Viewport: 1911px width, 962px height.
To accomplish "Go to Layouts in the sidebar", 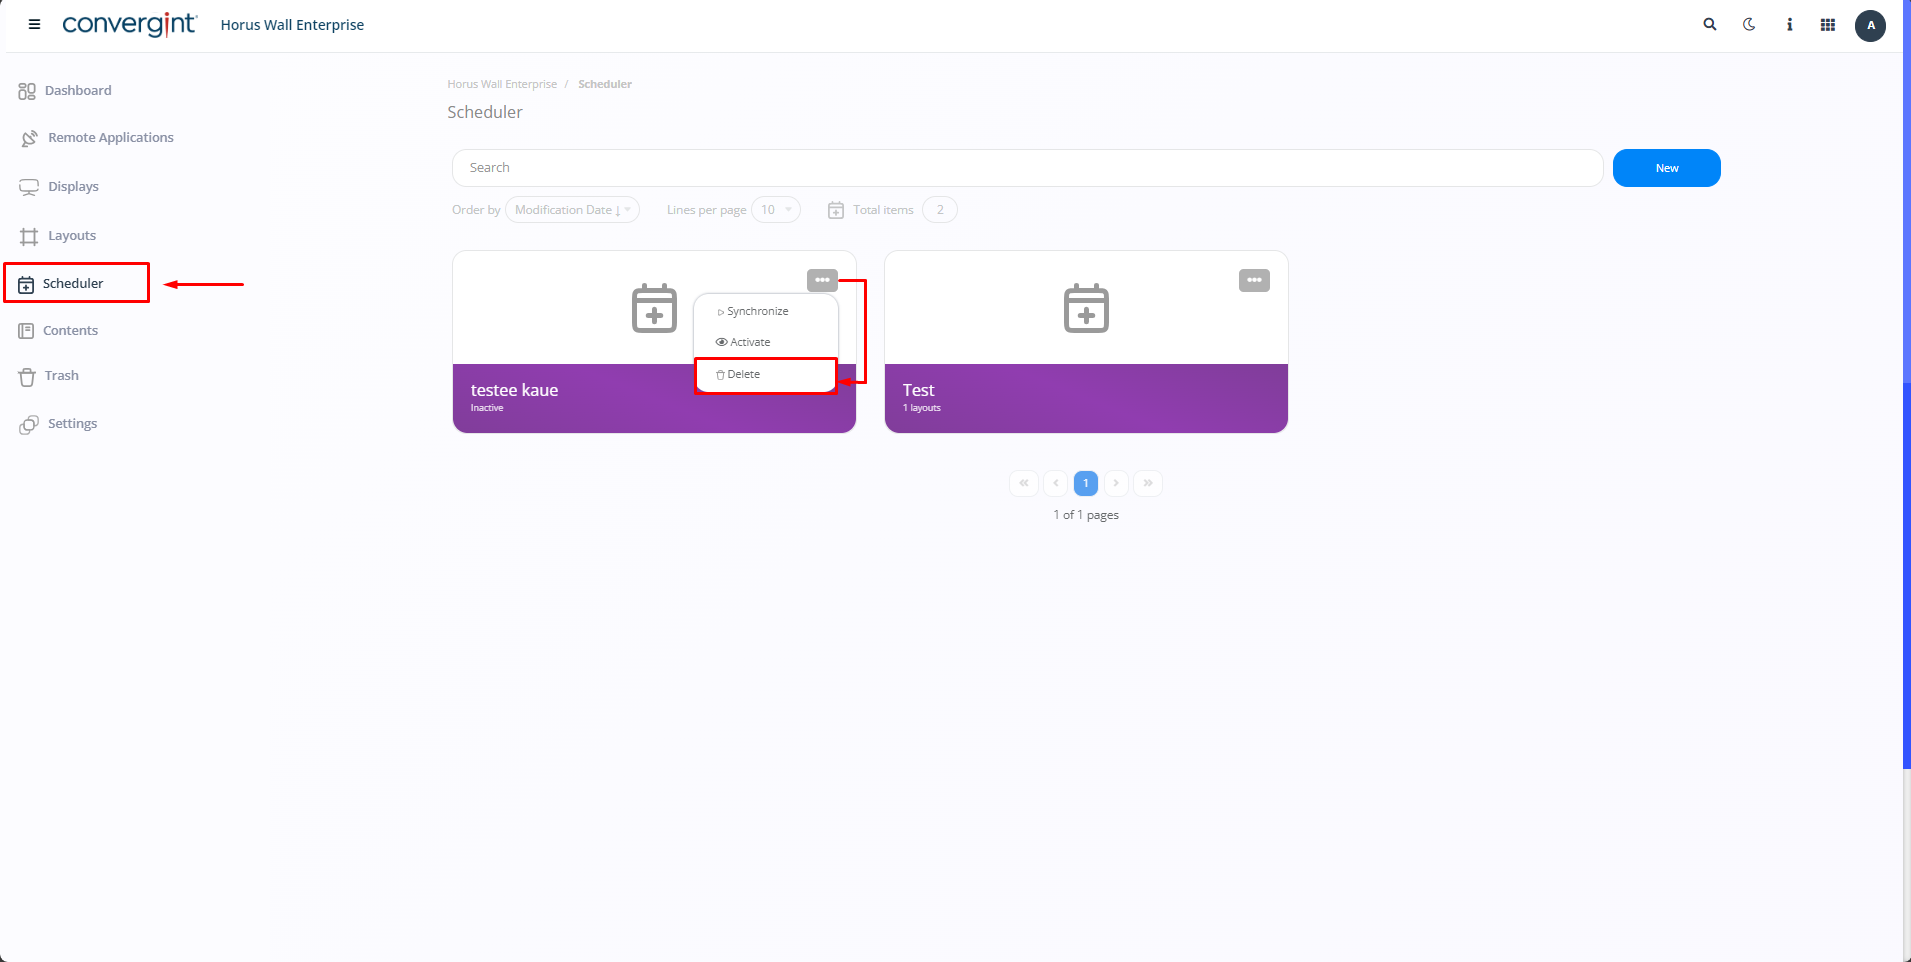I will 72,236.
